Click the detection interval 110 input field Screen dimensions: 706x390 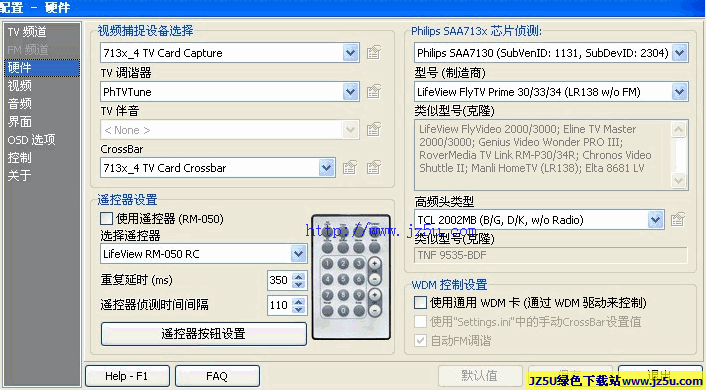(x=280, y=305)
